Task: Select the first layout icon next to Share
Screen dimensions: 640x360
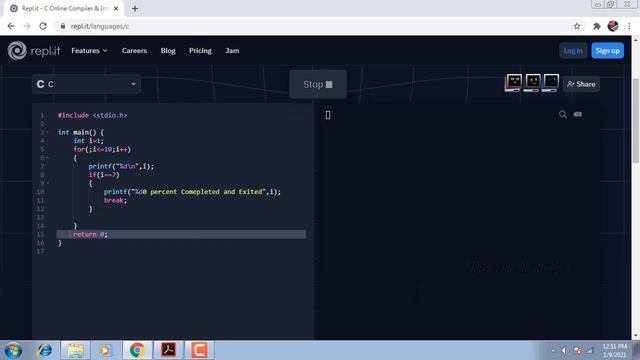Action: [513, 83]
